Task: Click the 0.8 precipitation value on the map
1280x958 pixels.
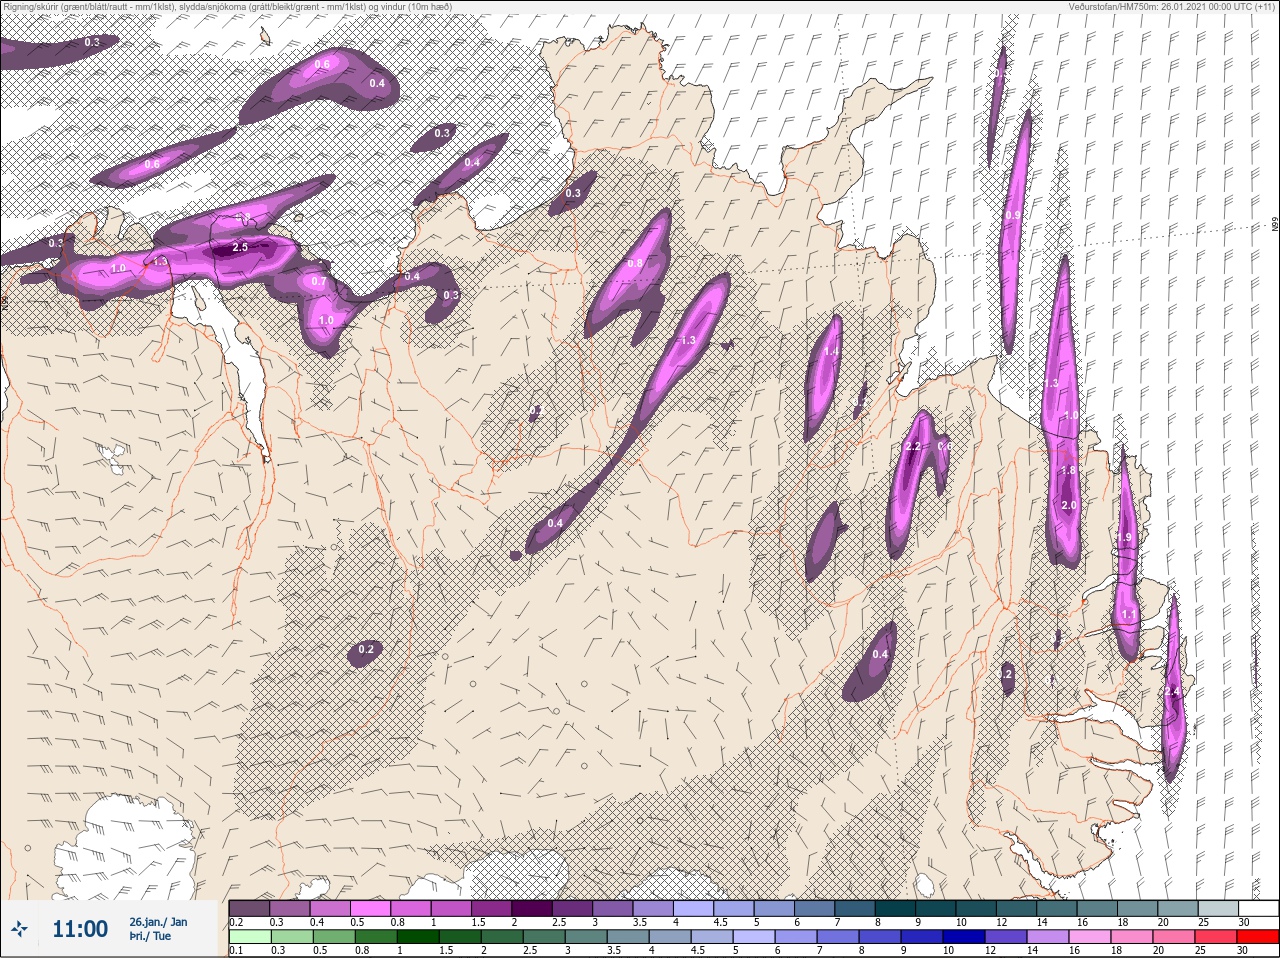Action: click(635, 264)
